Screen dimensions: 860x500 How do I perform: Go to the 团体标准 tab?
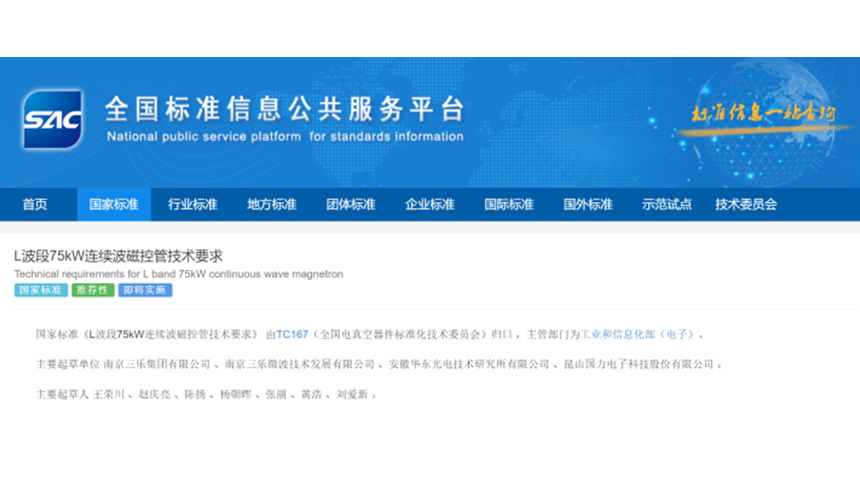pos(351,204)
